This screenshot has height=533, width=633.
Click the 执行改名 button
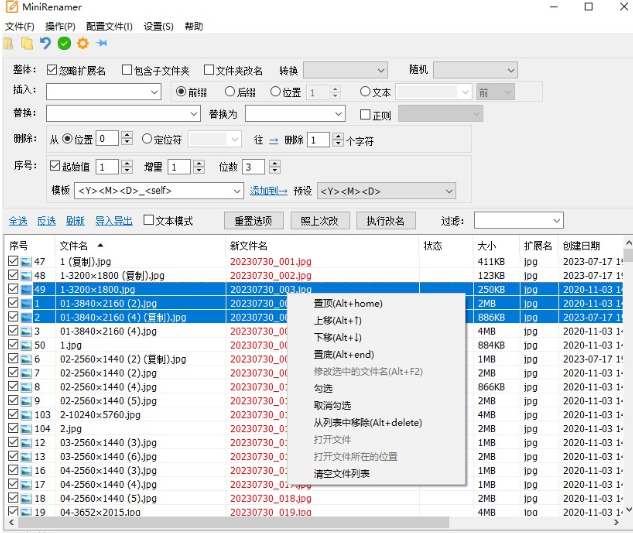pos(385,220)
